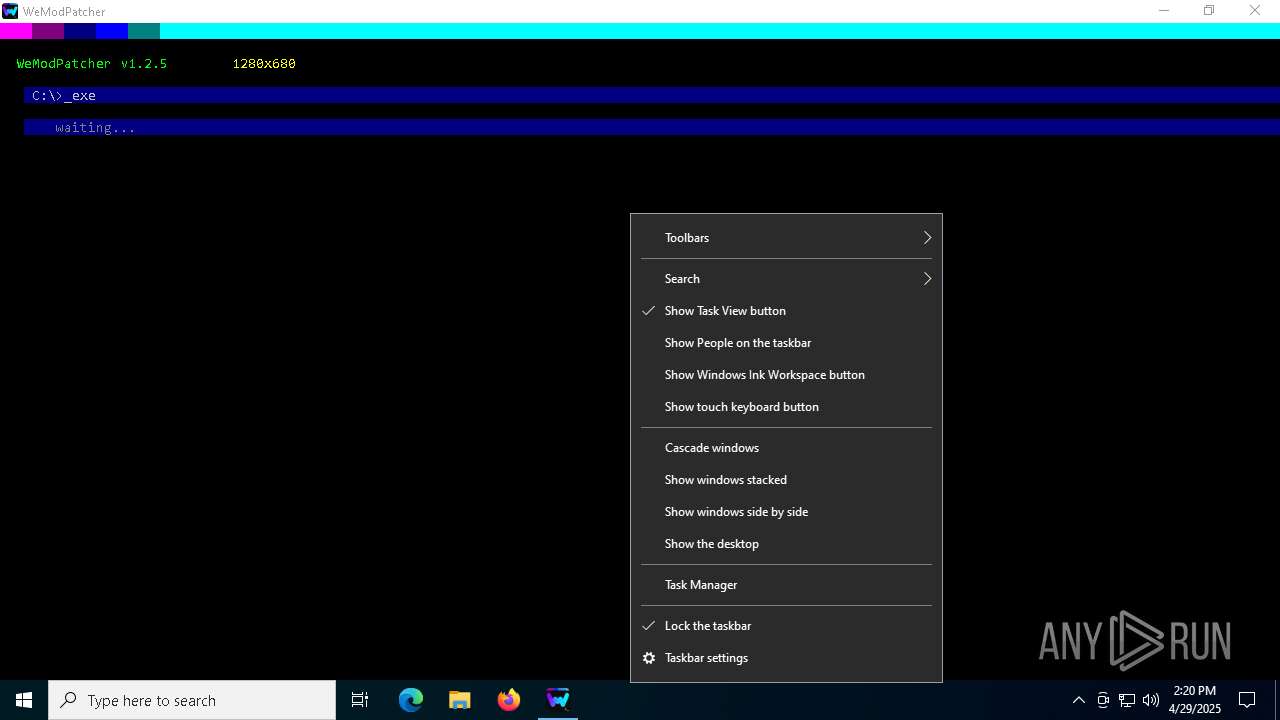Click the taskbar search box
1280x720 pixels.
192,700
